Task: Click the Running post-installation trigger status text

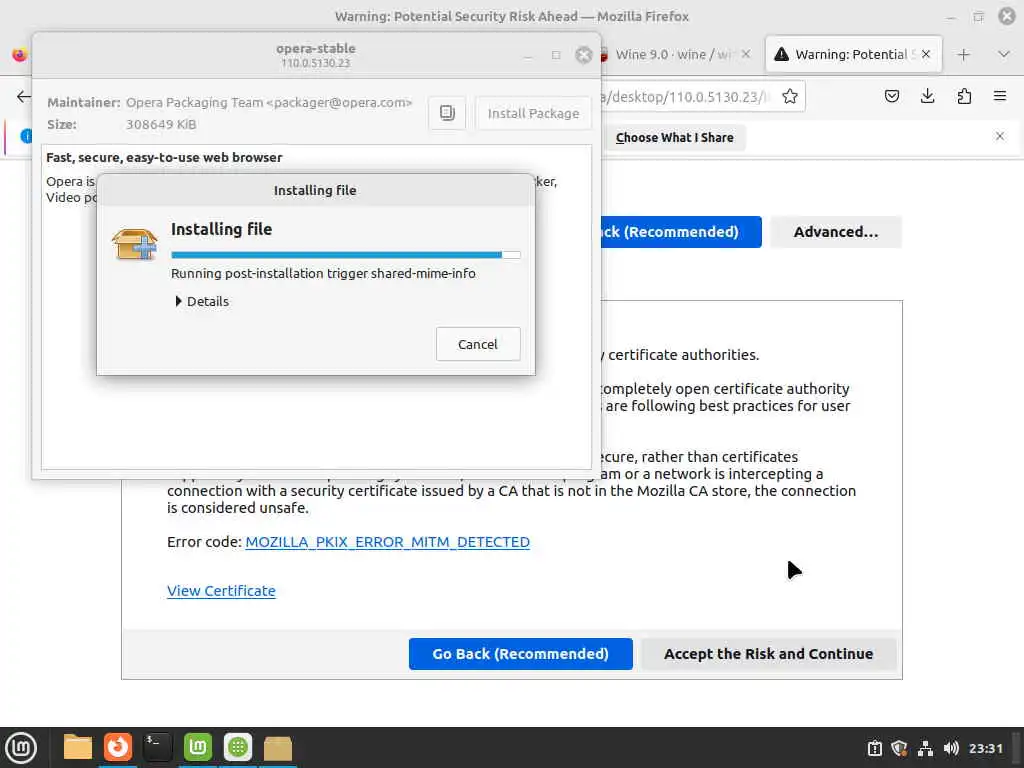Action: (323, 274)
